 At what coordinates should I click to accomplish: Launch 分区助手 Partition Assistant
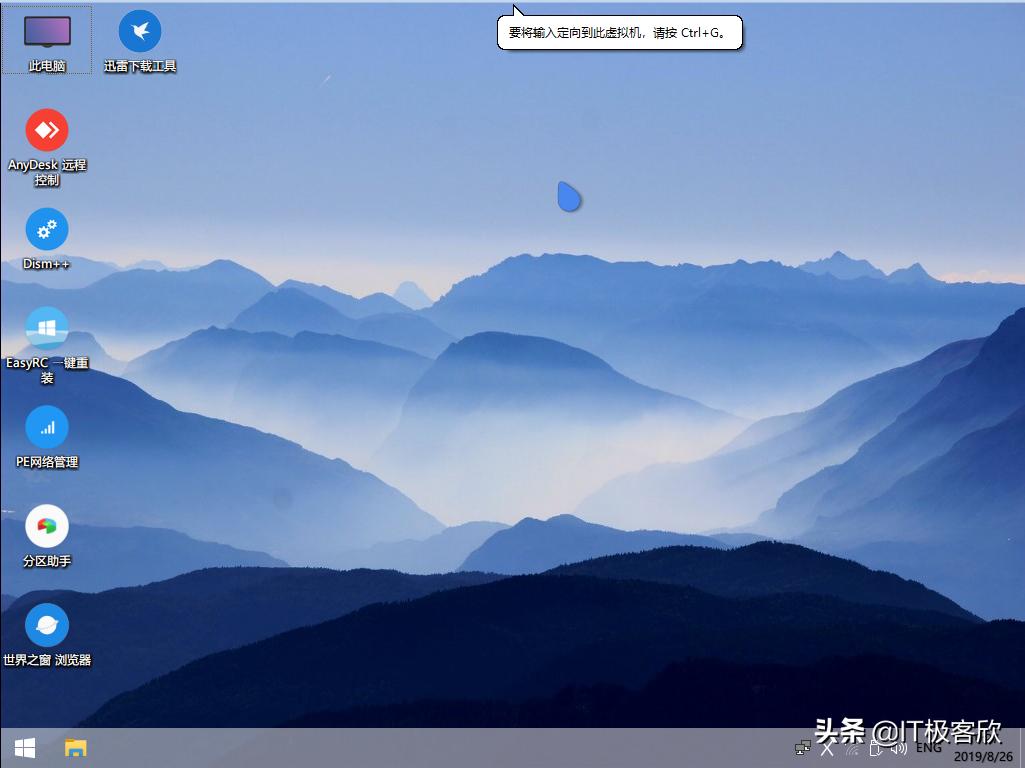46,525
